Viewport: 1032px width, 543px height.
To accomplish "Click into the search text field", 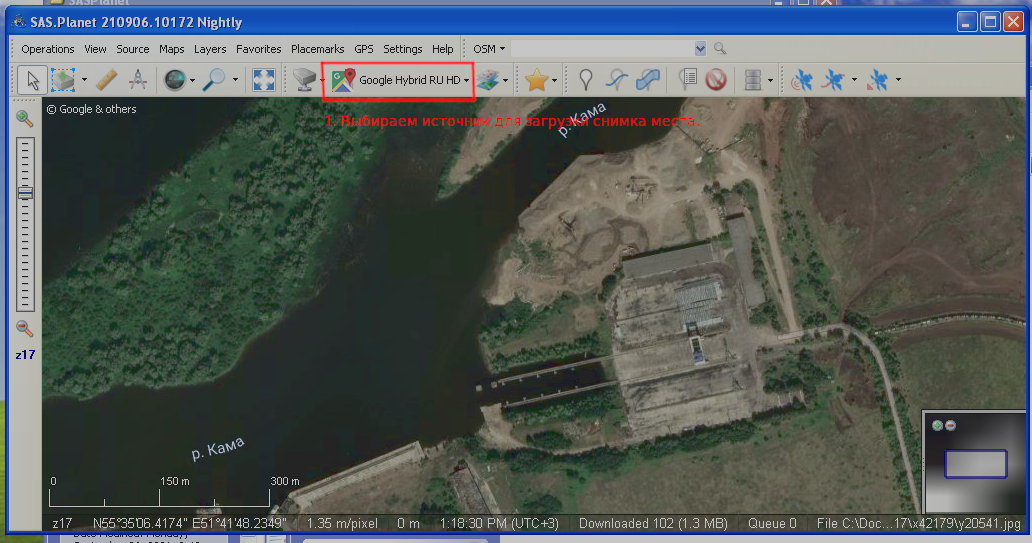I will coord(602,49).
